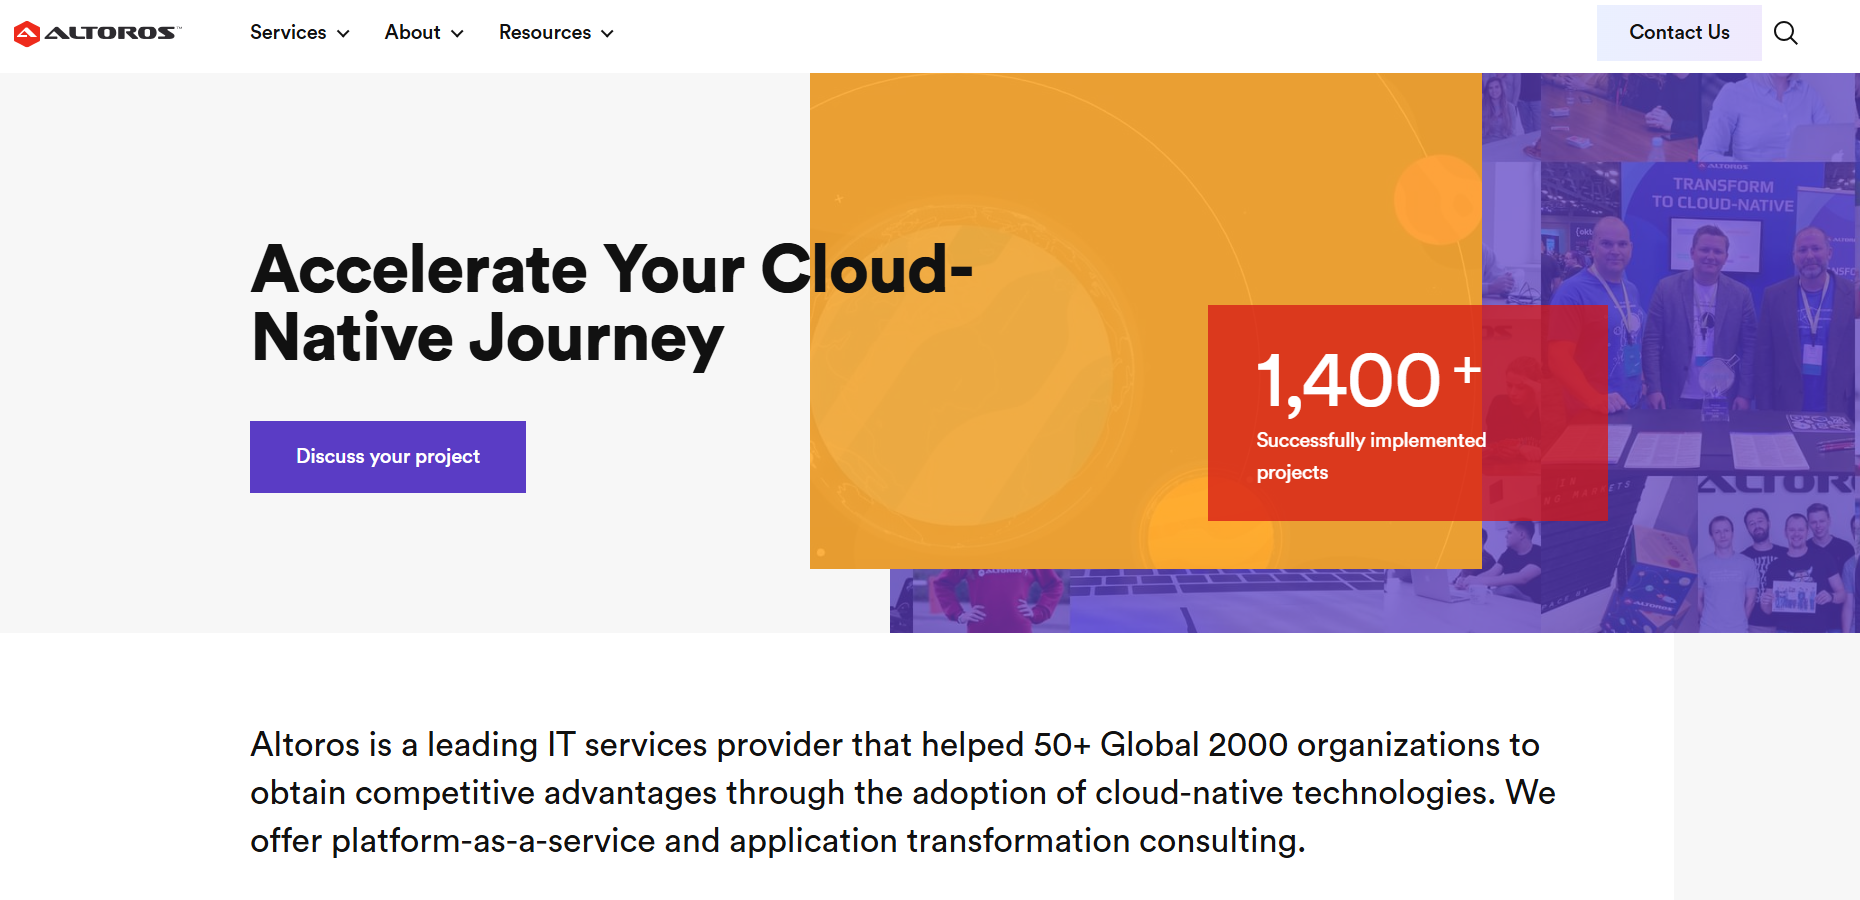
Task: Click the Transform to Cloud-Native booth photo
Action: click(1720, 260)
